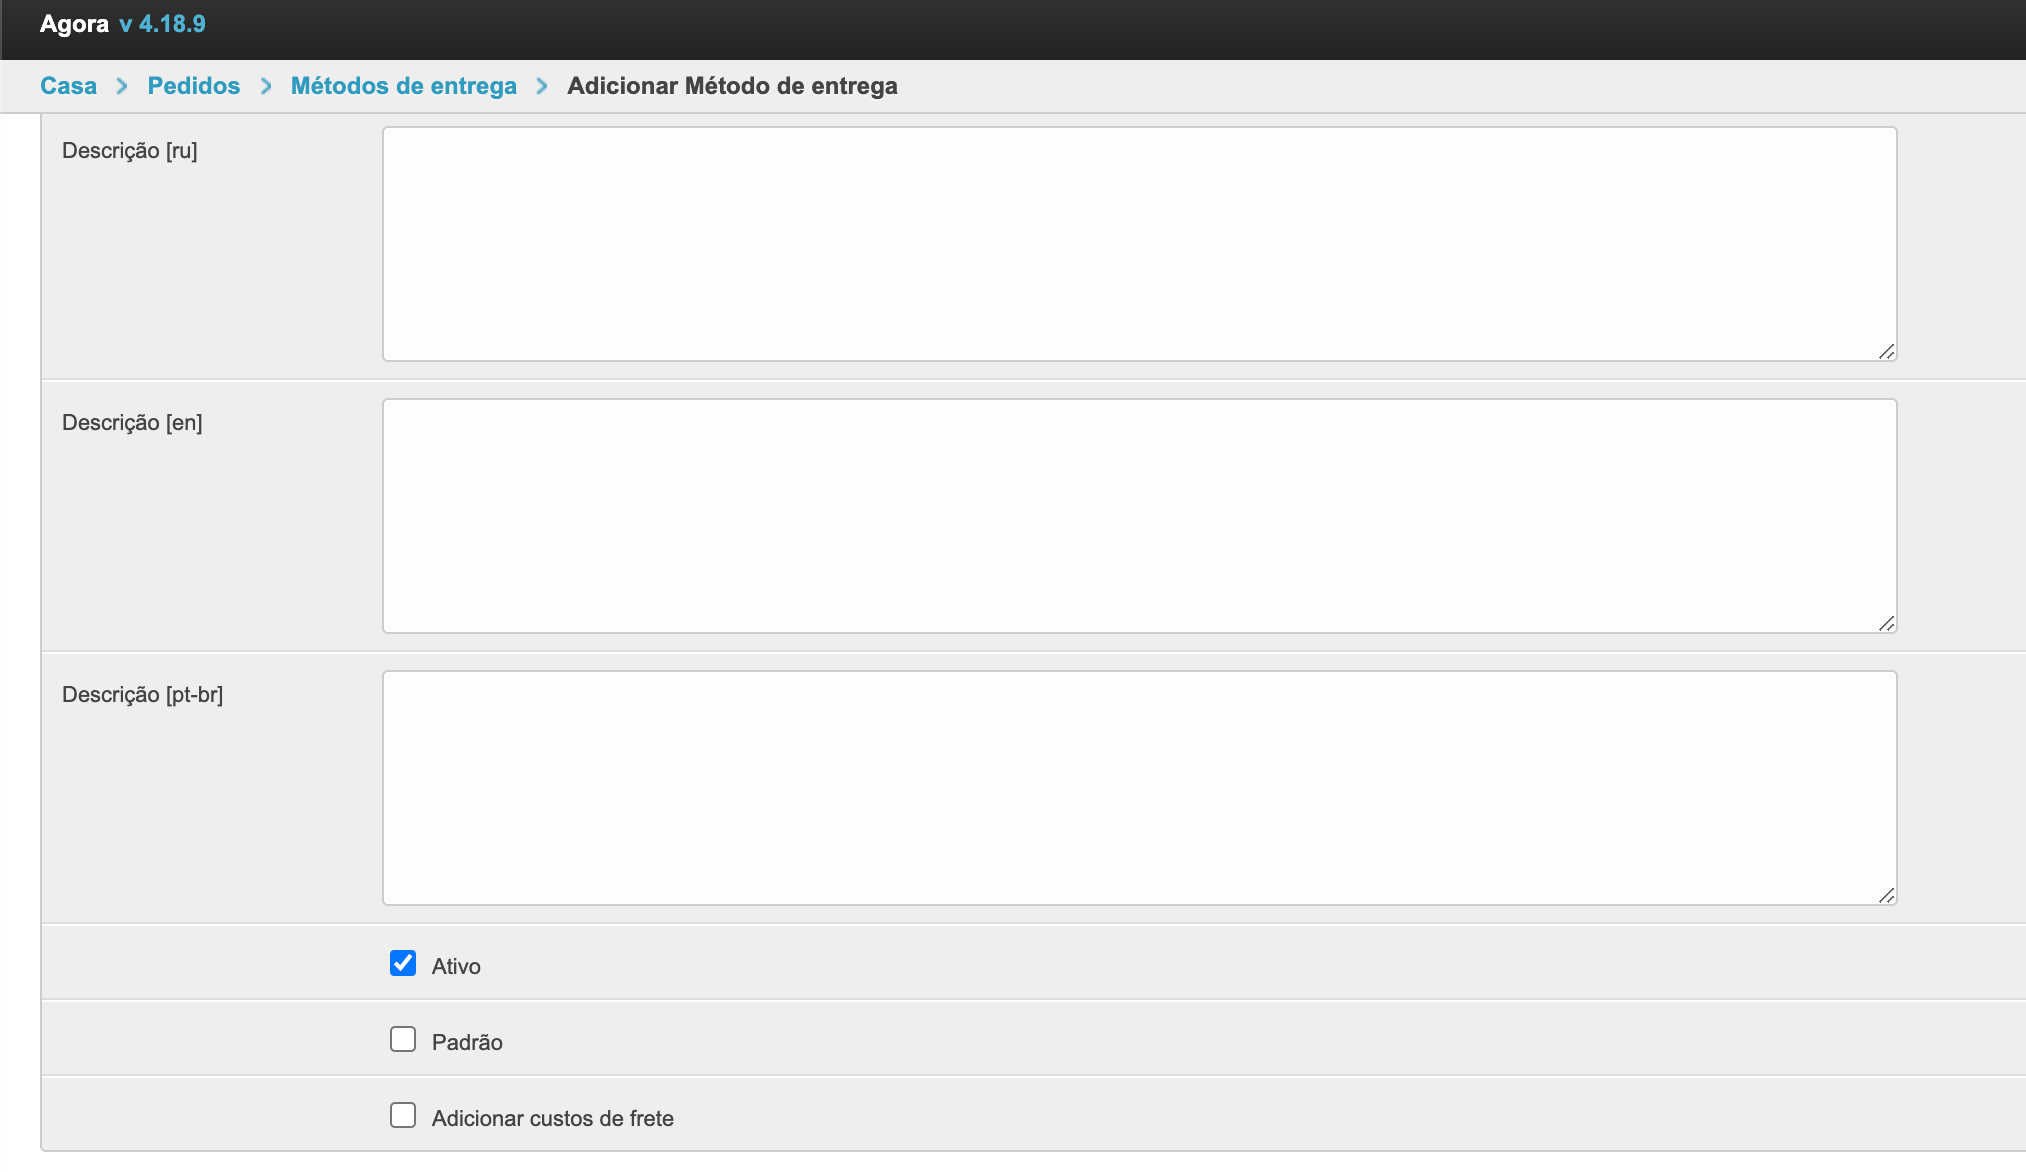Click the chevron after Métodos de entrega

pos(542,86)
